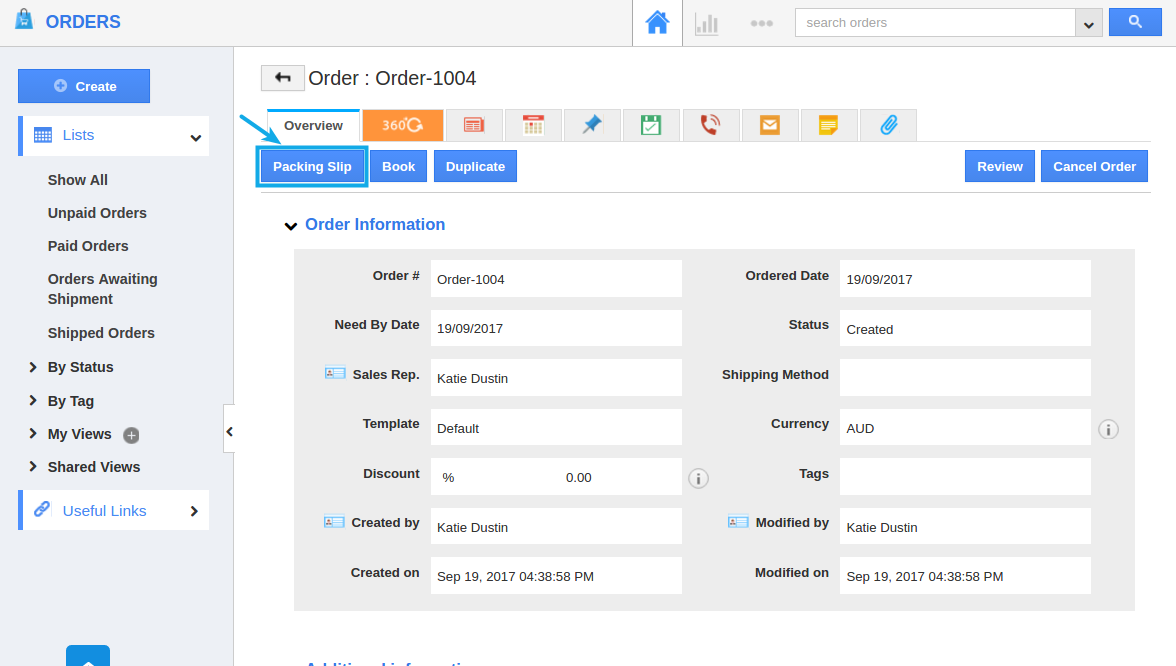Viewport: 1176px width, 666px height.
Task: Open the news feed tab icon
Action: coord(474,125)
